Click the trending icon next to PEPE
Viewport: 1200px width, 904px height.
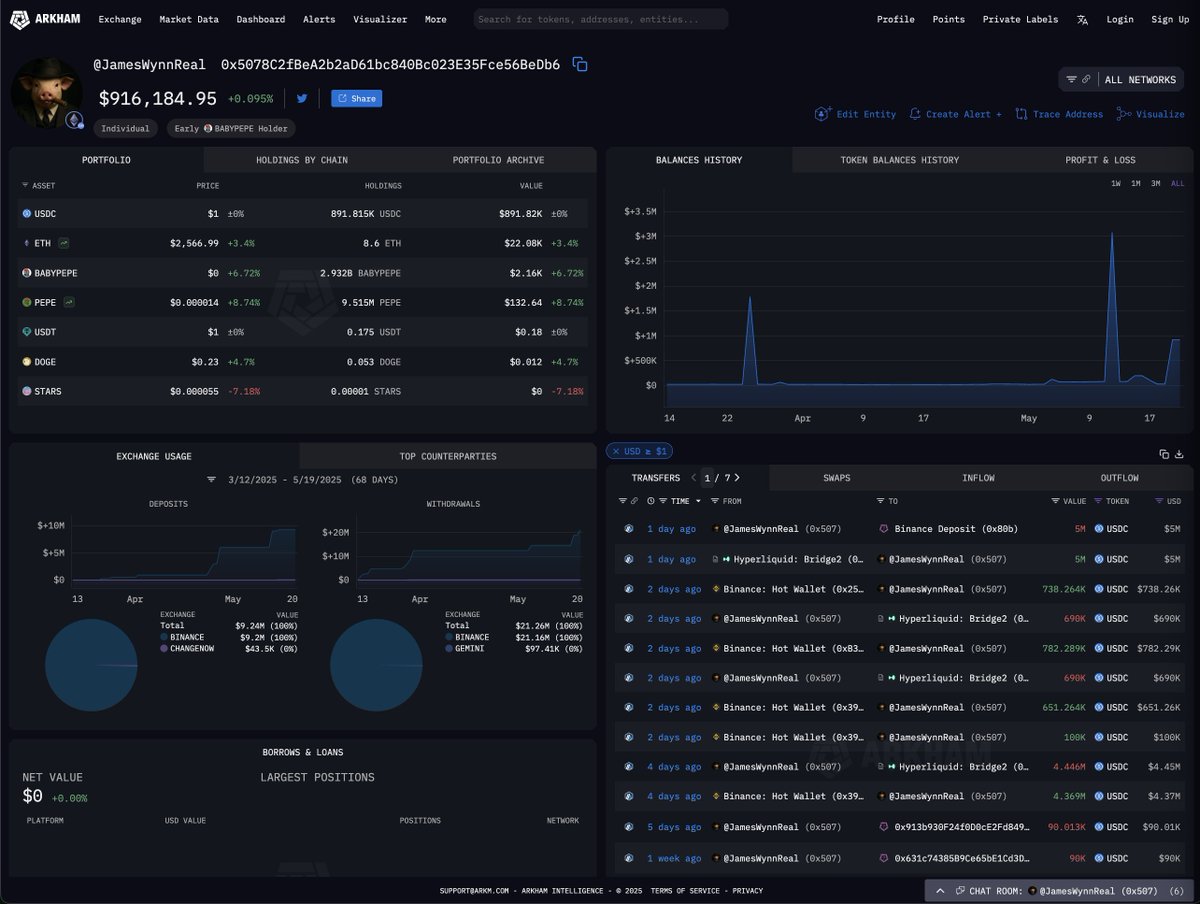(70, 302)
